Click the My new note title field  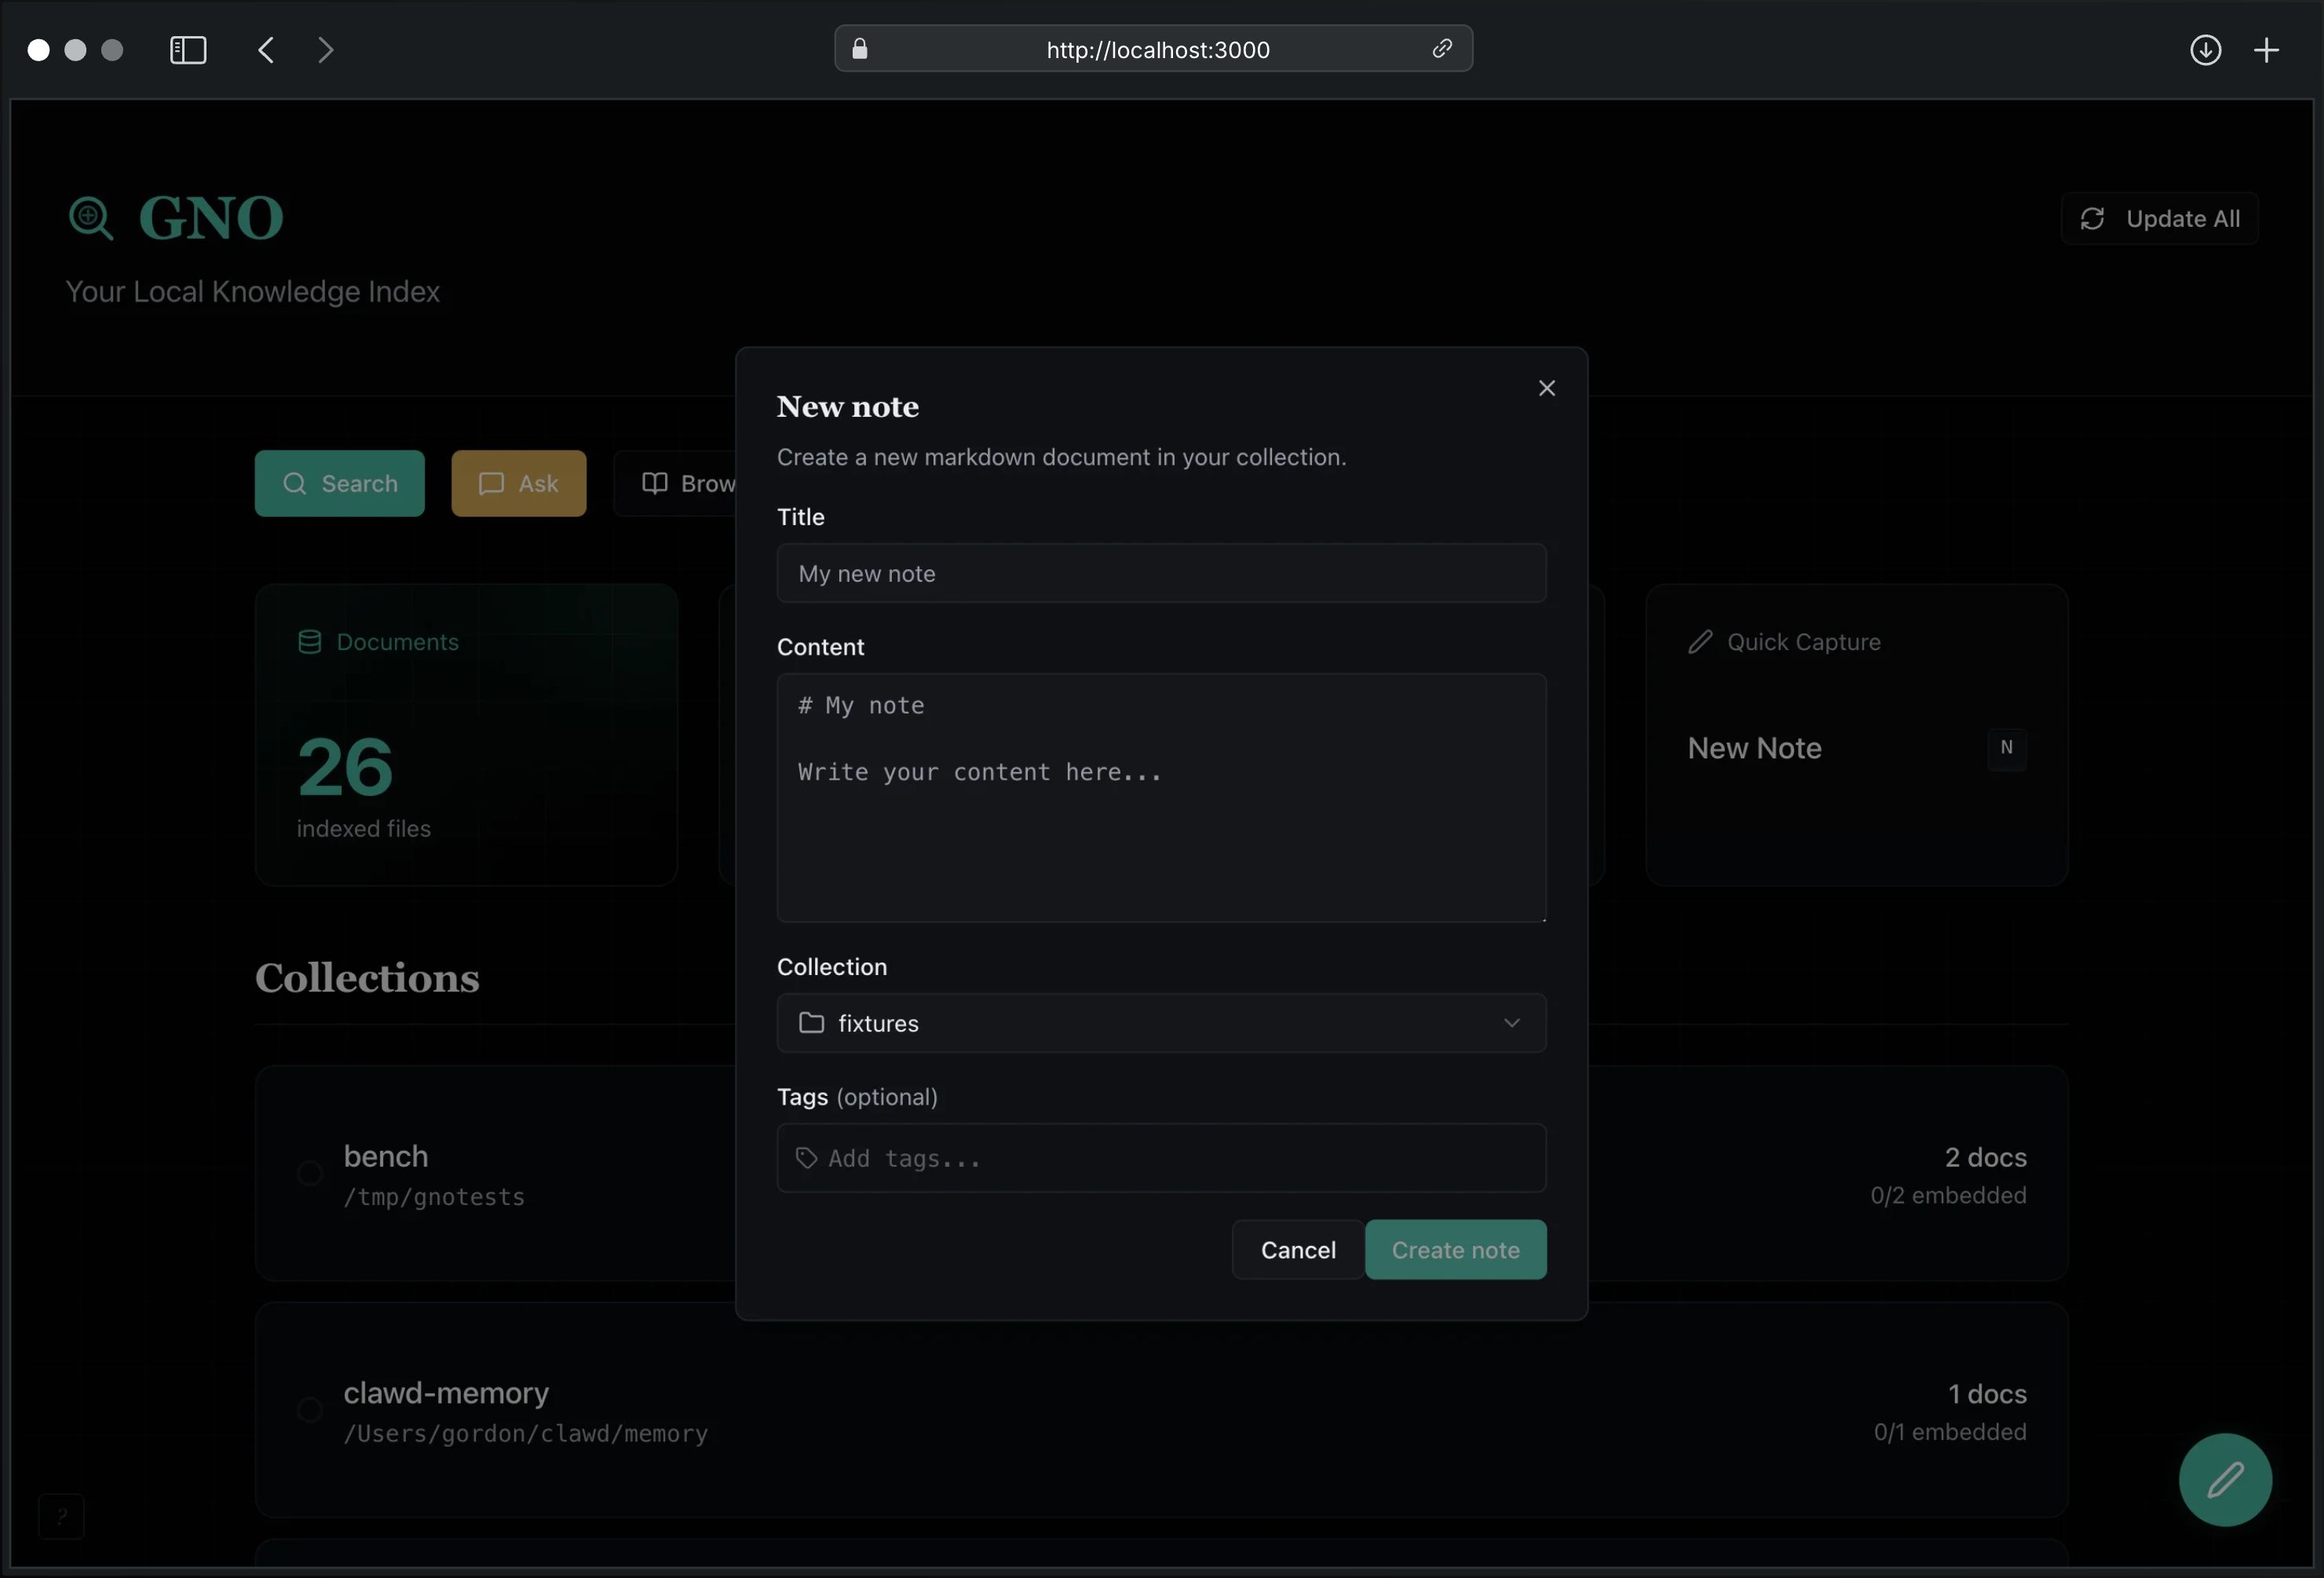click(x=1160, y=574)
